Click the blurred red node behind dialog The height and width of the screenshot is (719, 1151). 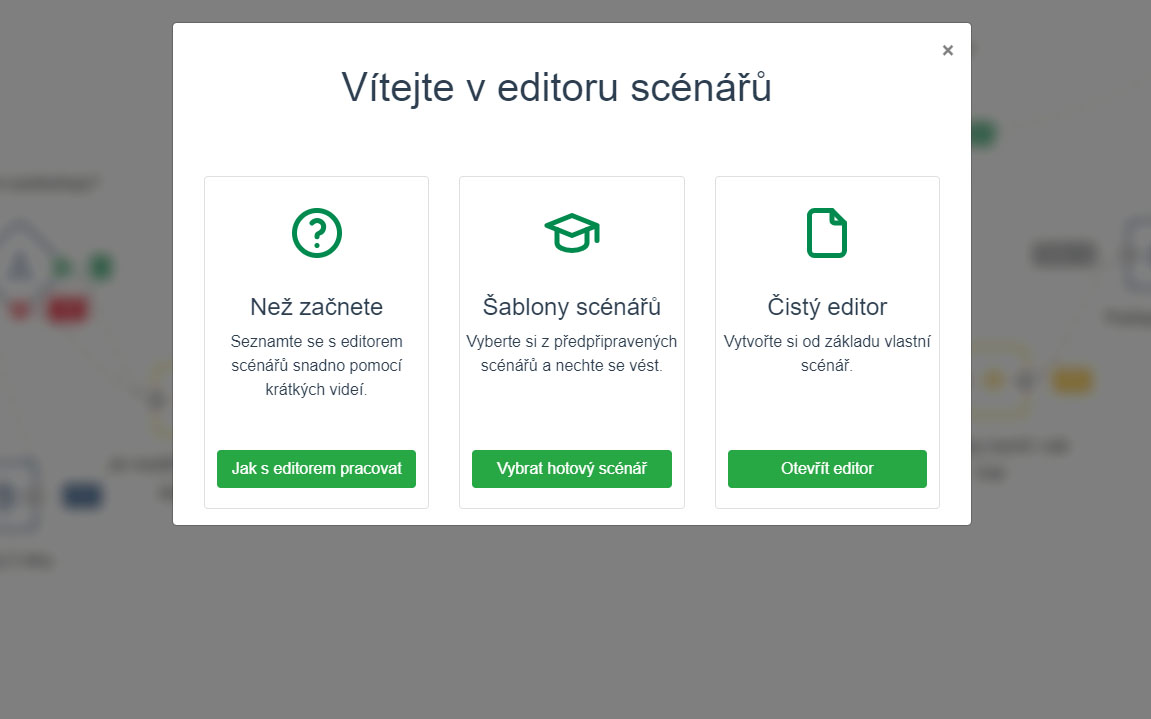(x=68, y=310)
